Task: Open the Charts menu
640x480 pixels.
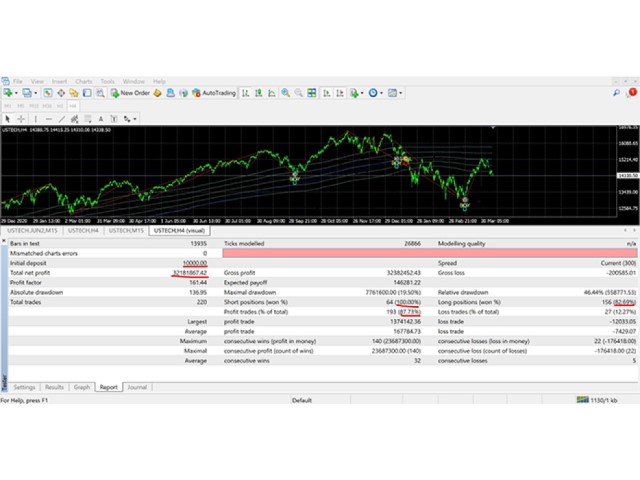Action: [x=84, y=81]
